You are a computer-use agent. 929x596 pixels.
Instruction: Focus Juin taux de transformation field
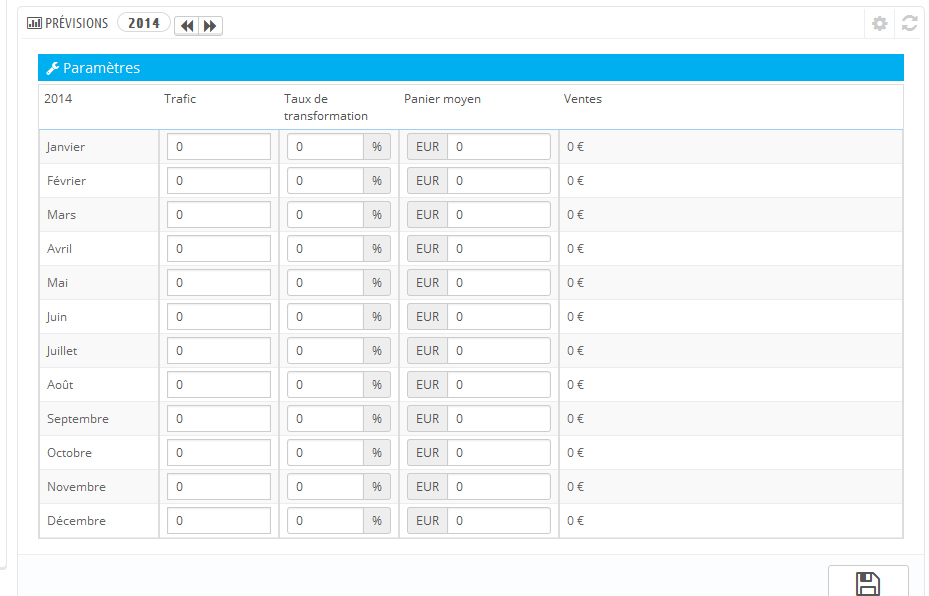point(325,317)
